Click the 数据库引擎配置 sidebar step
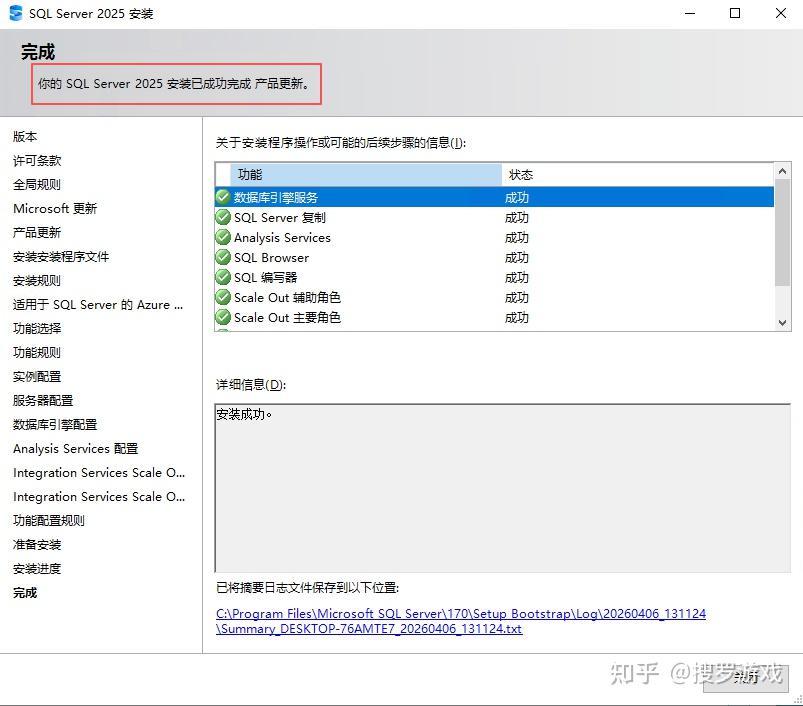803x706 pixels. pyautogui.click(x=55, y=424)
